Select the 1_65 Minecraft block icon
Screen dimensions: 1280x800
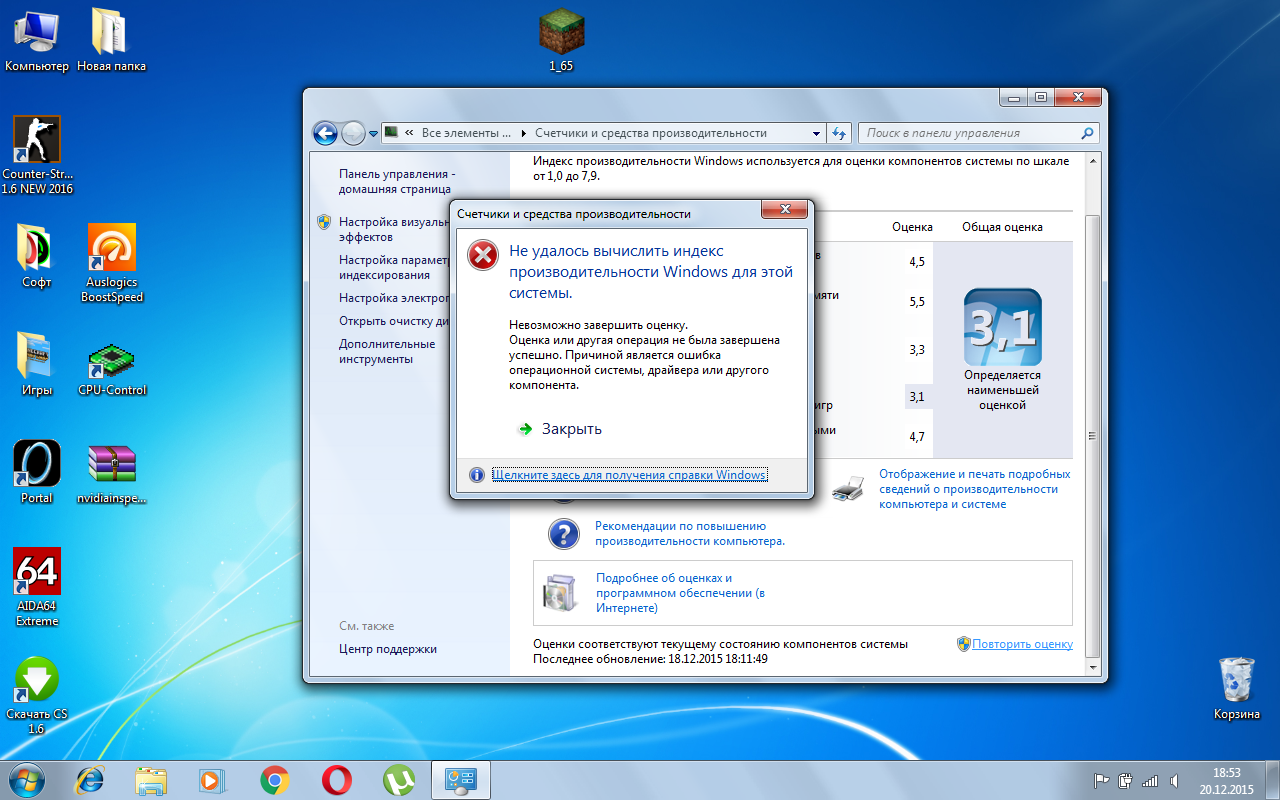pyautogui.click(x=561, y=40)
